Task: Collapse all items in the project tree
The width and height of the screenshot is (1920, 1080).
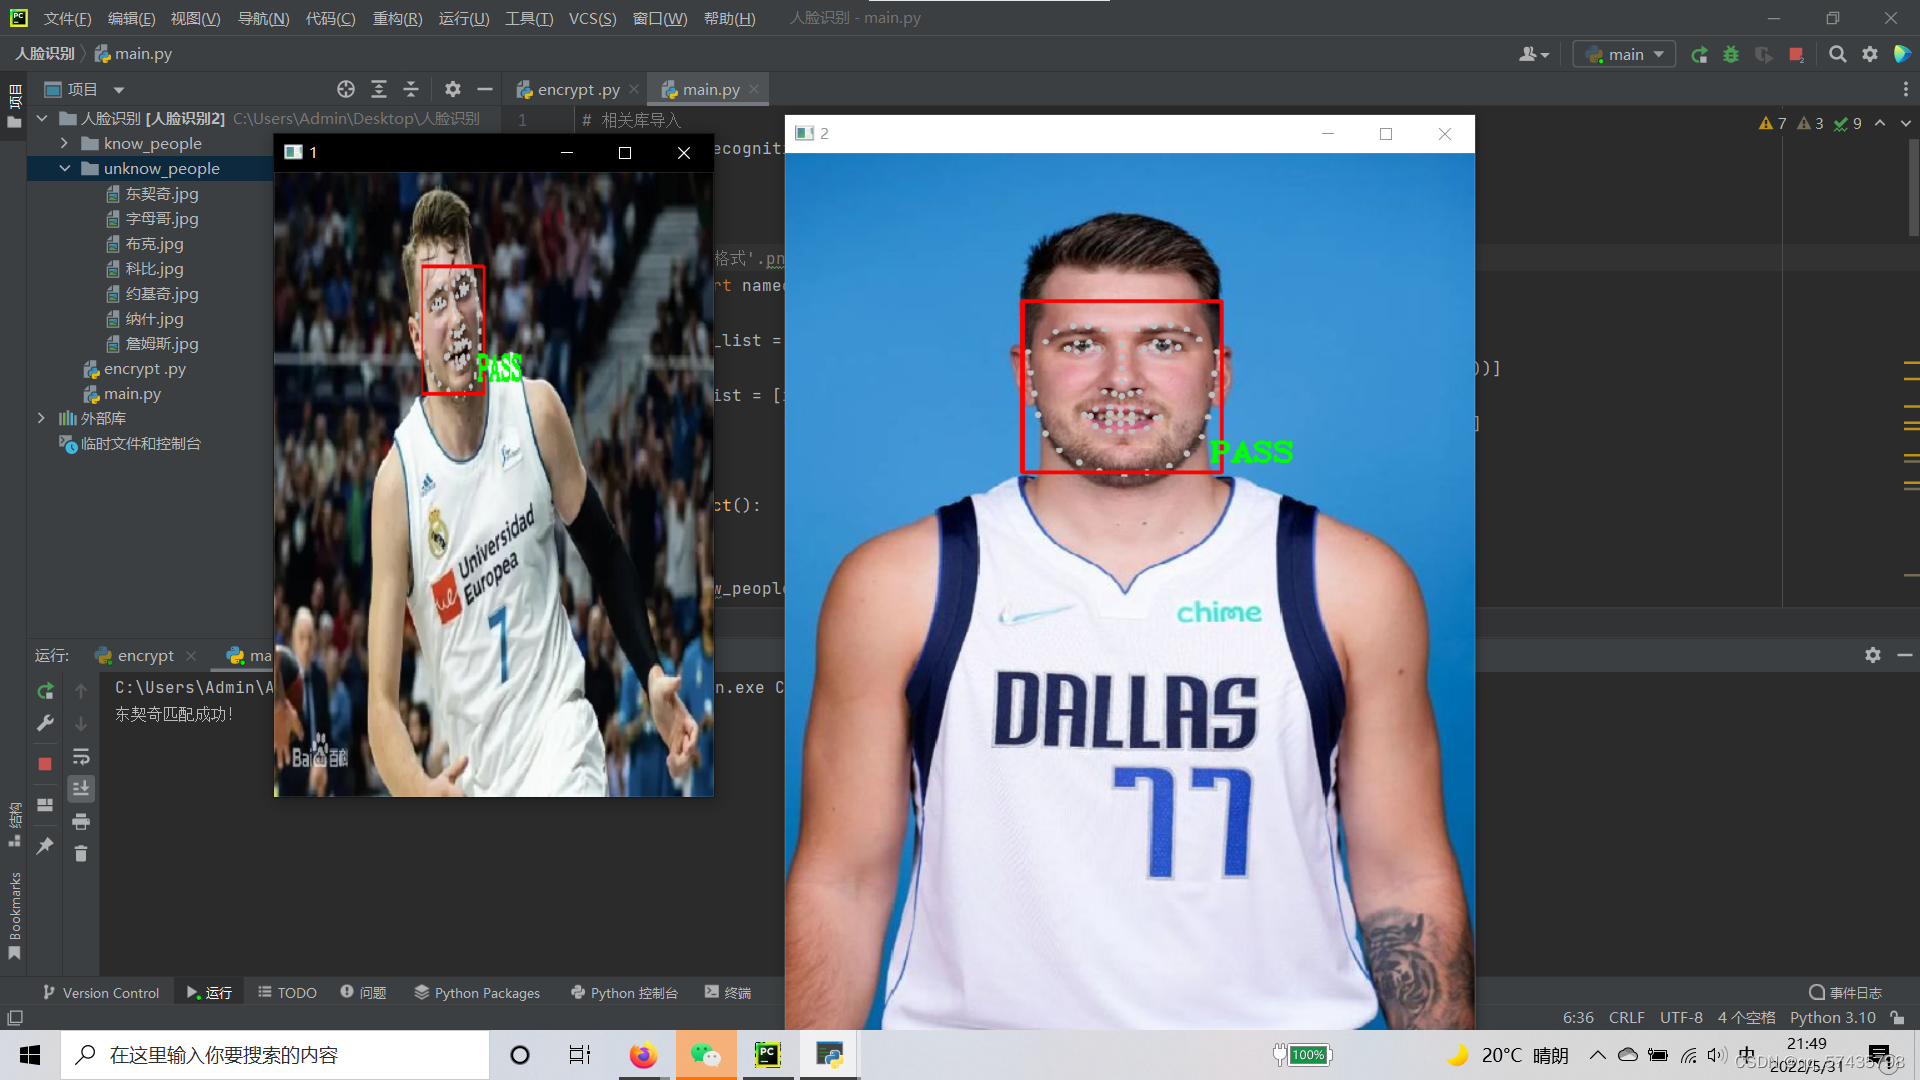Action: (x=411, y=89)
